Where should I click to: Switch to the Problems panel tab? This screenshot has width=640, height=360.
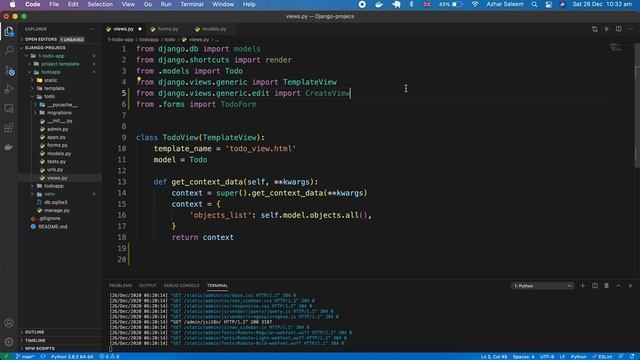click(x=120, y=286)
